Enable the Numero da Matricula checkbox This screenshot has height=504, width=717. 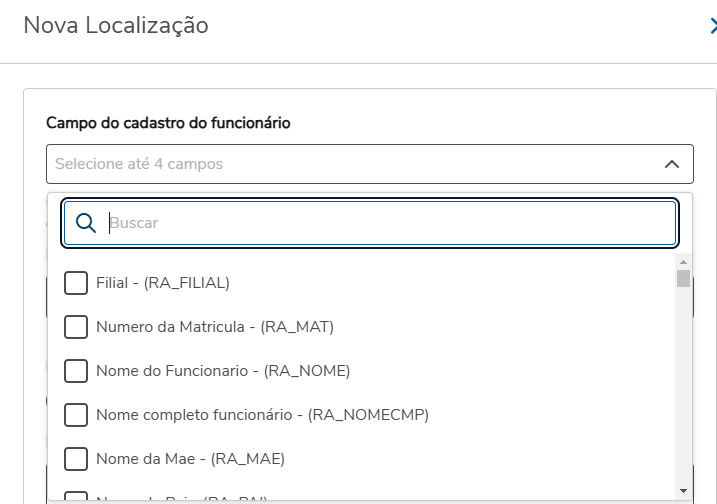[76, 327]
